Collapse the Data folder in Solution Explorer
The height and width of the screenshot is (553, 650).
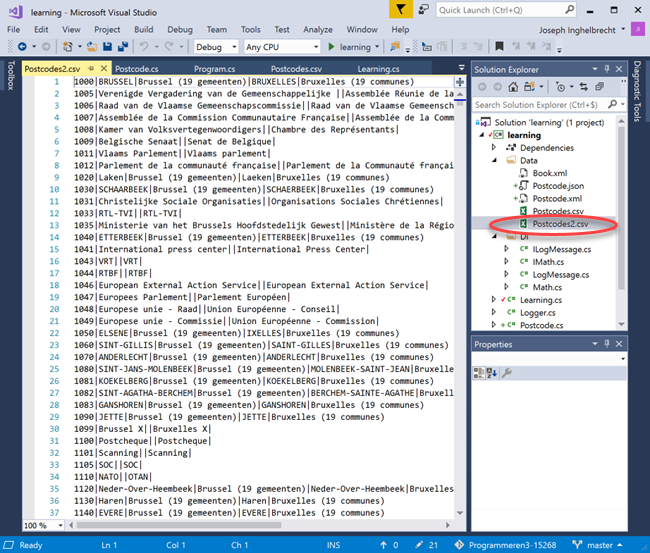point(493,159)
